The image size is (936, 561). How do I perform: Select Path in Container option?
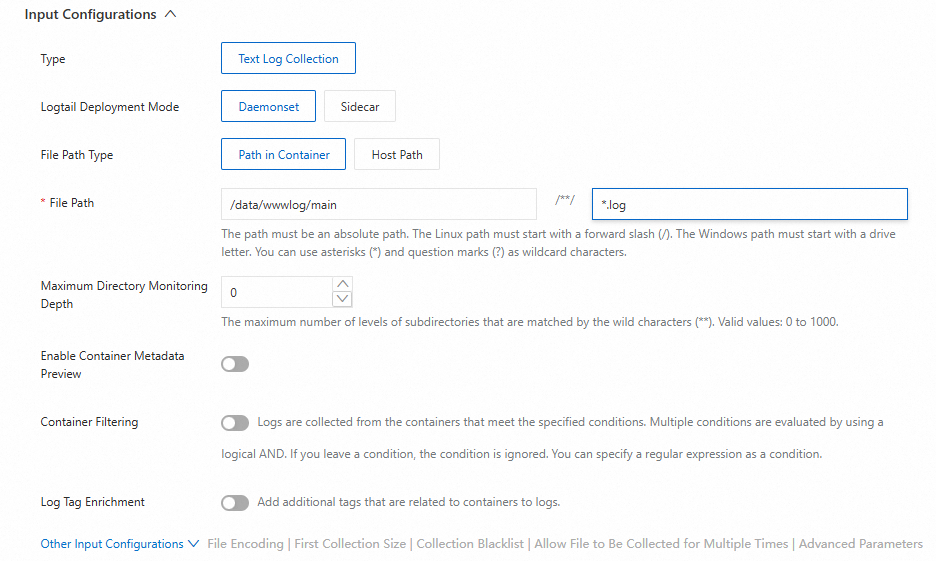(283, 155)
